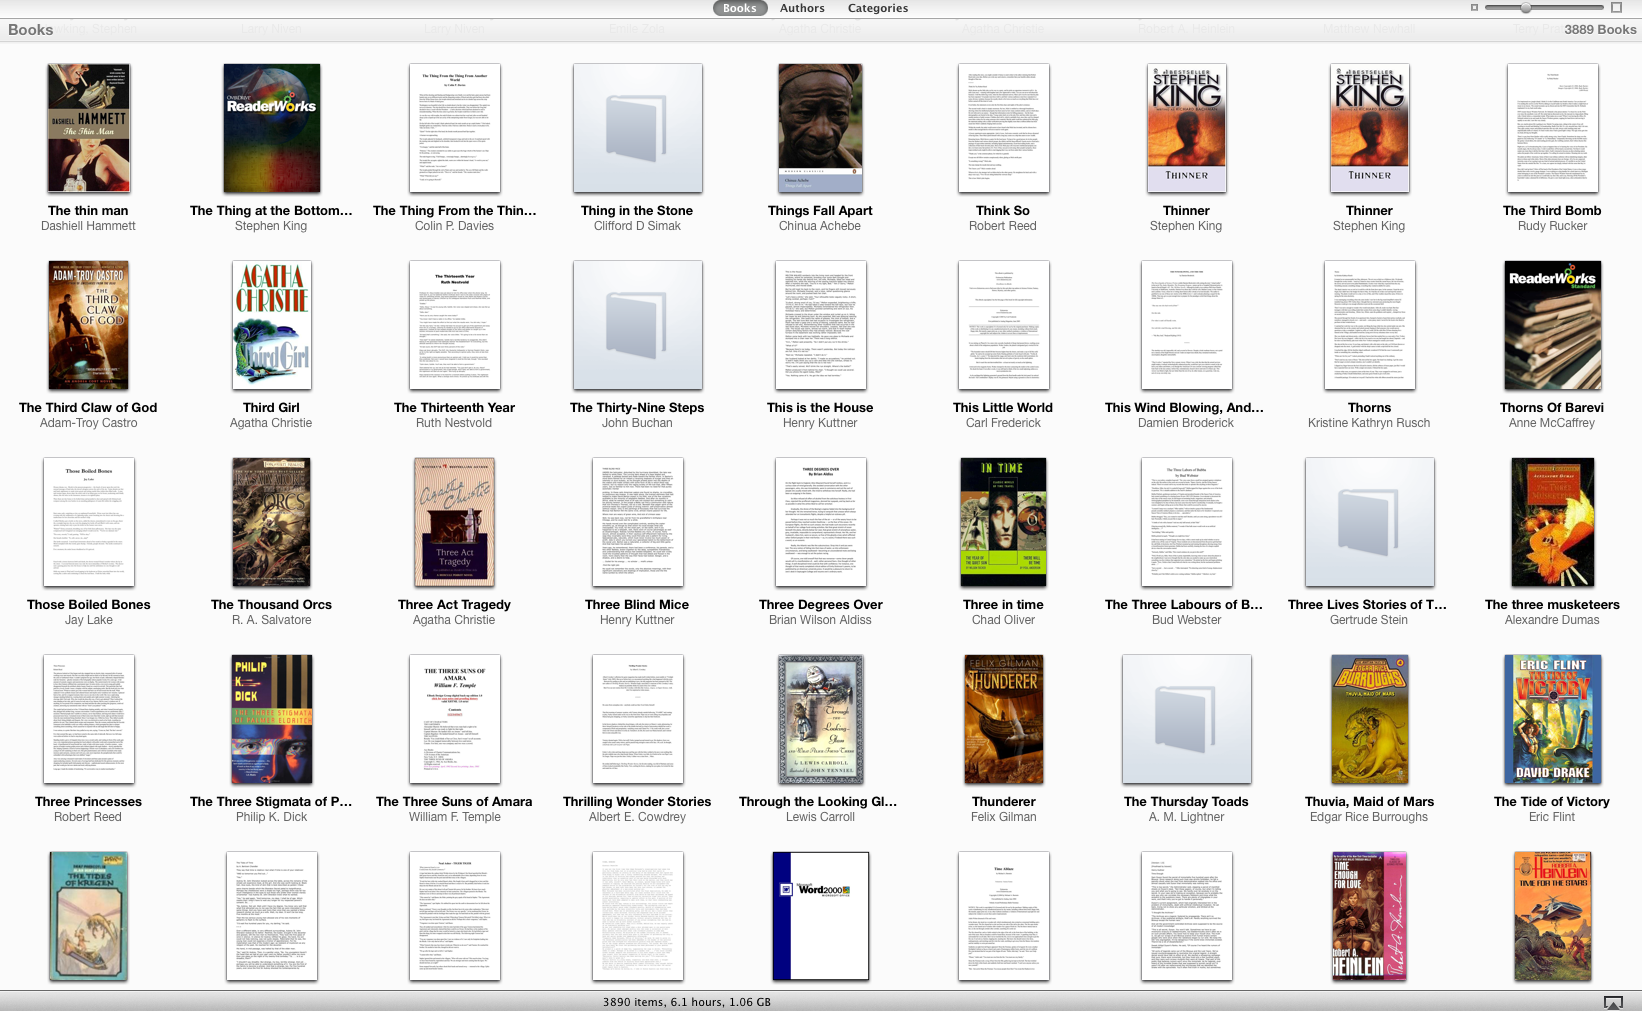The height and width of the screenshot is (1011, 1642).
Task: Click the author name 'Alexandre Dumas'
Action: tap(1552, 620)
